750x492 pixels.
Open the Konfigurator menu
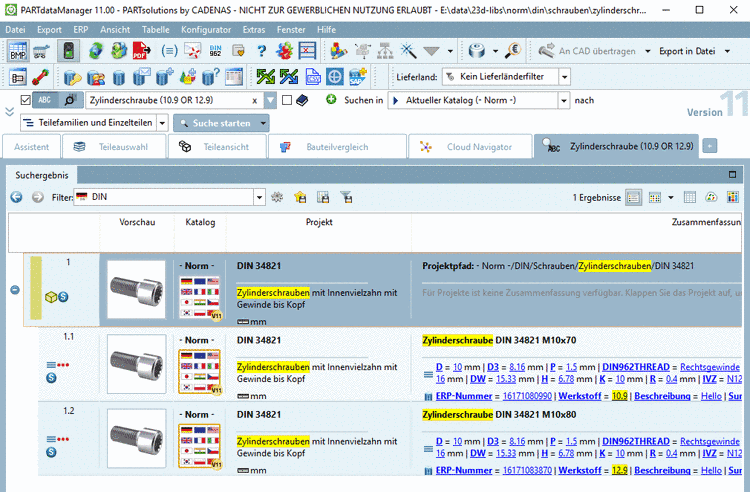(206, 30)
